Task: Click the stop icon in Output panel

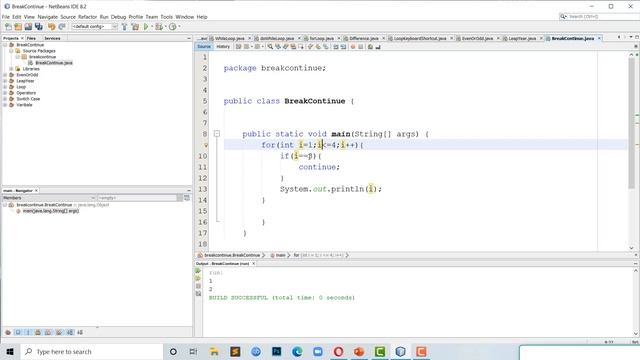Action: tap(198, 286)
